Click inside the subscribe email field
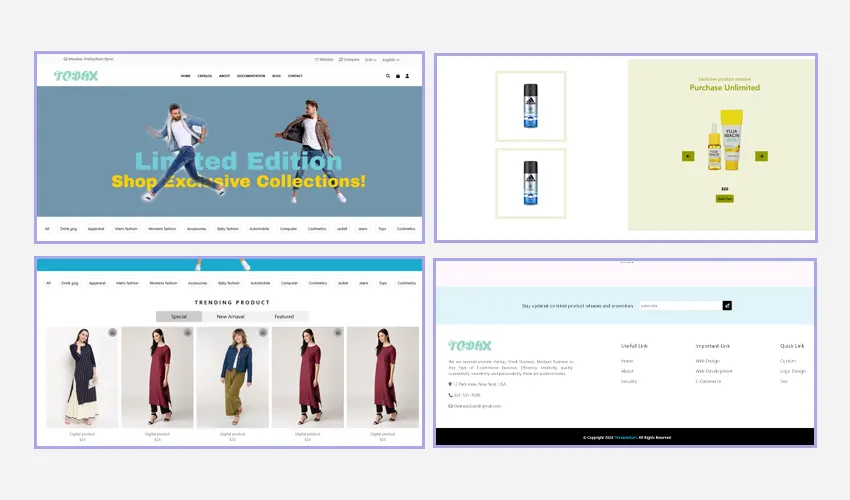 click(680, 306)
